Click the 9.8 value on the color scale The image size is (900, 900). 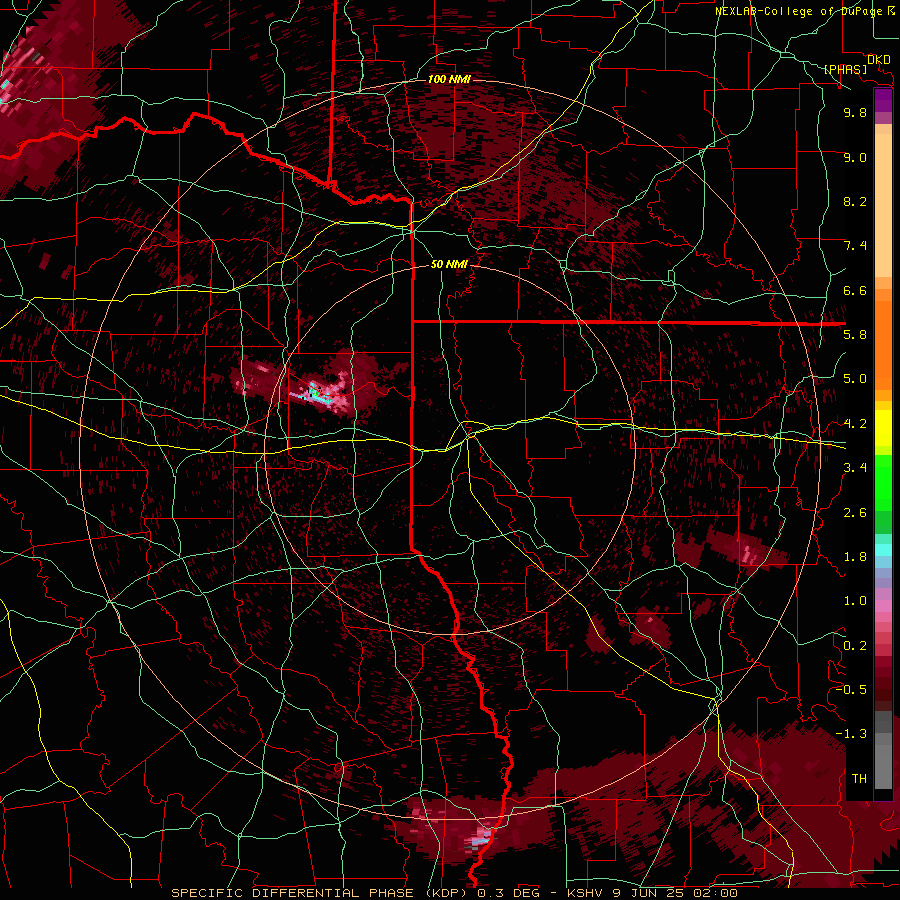click(855, 112)
